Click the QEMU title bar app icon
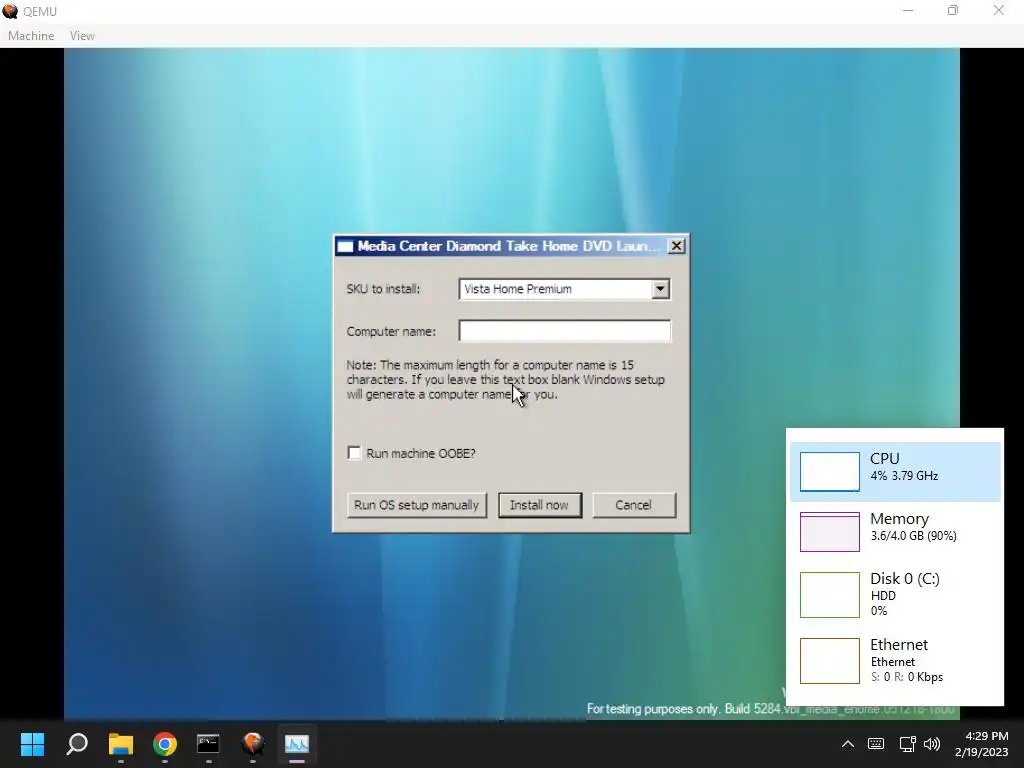The image size is (1024, 768). [10, 11]
